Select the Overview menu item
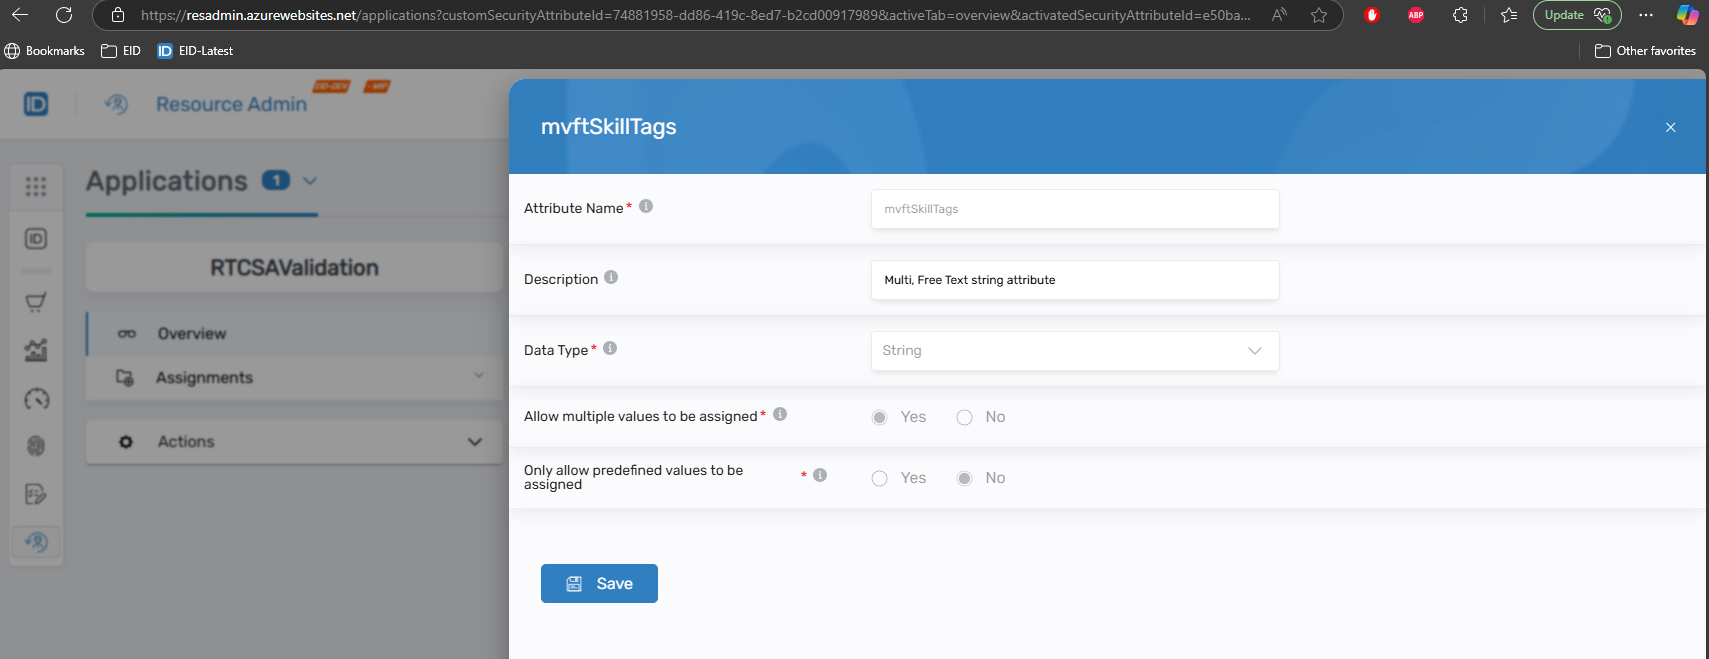The width and height of the screenshot is (1709, 659). [295, 334]
